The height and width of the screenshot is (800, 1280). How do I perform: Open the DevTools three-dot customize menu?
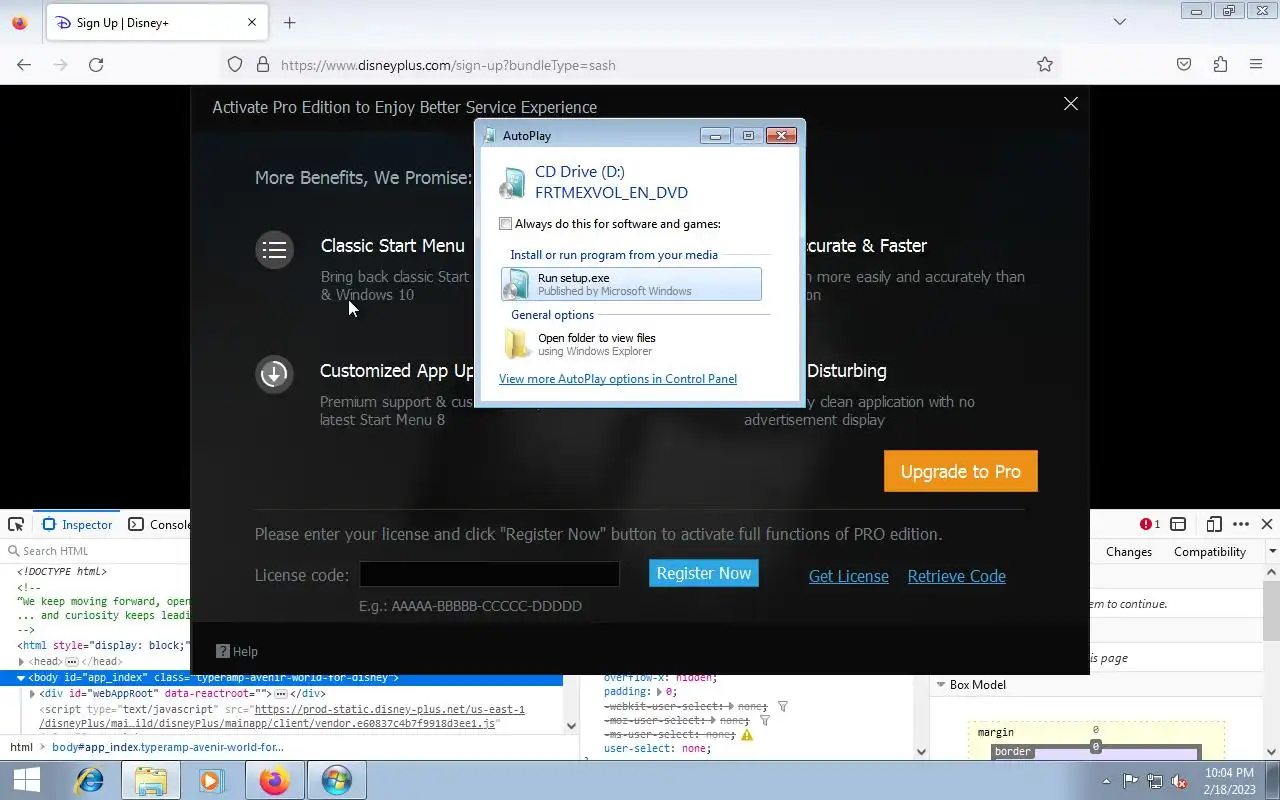click(1241, 524)
